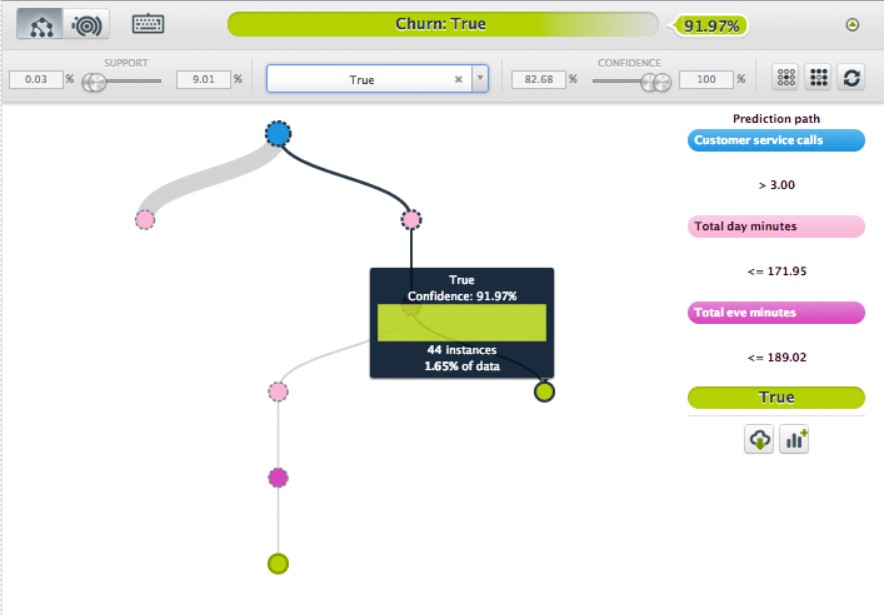Screen dimensions: 884x615
Task: Select the bottom green leaf node
Action: (x=278, y=564)
